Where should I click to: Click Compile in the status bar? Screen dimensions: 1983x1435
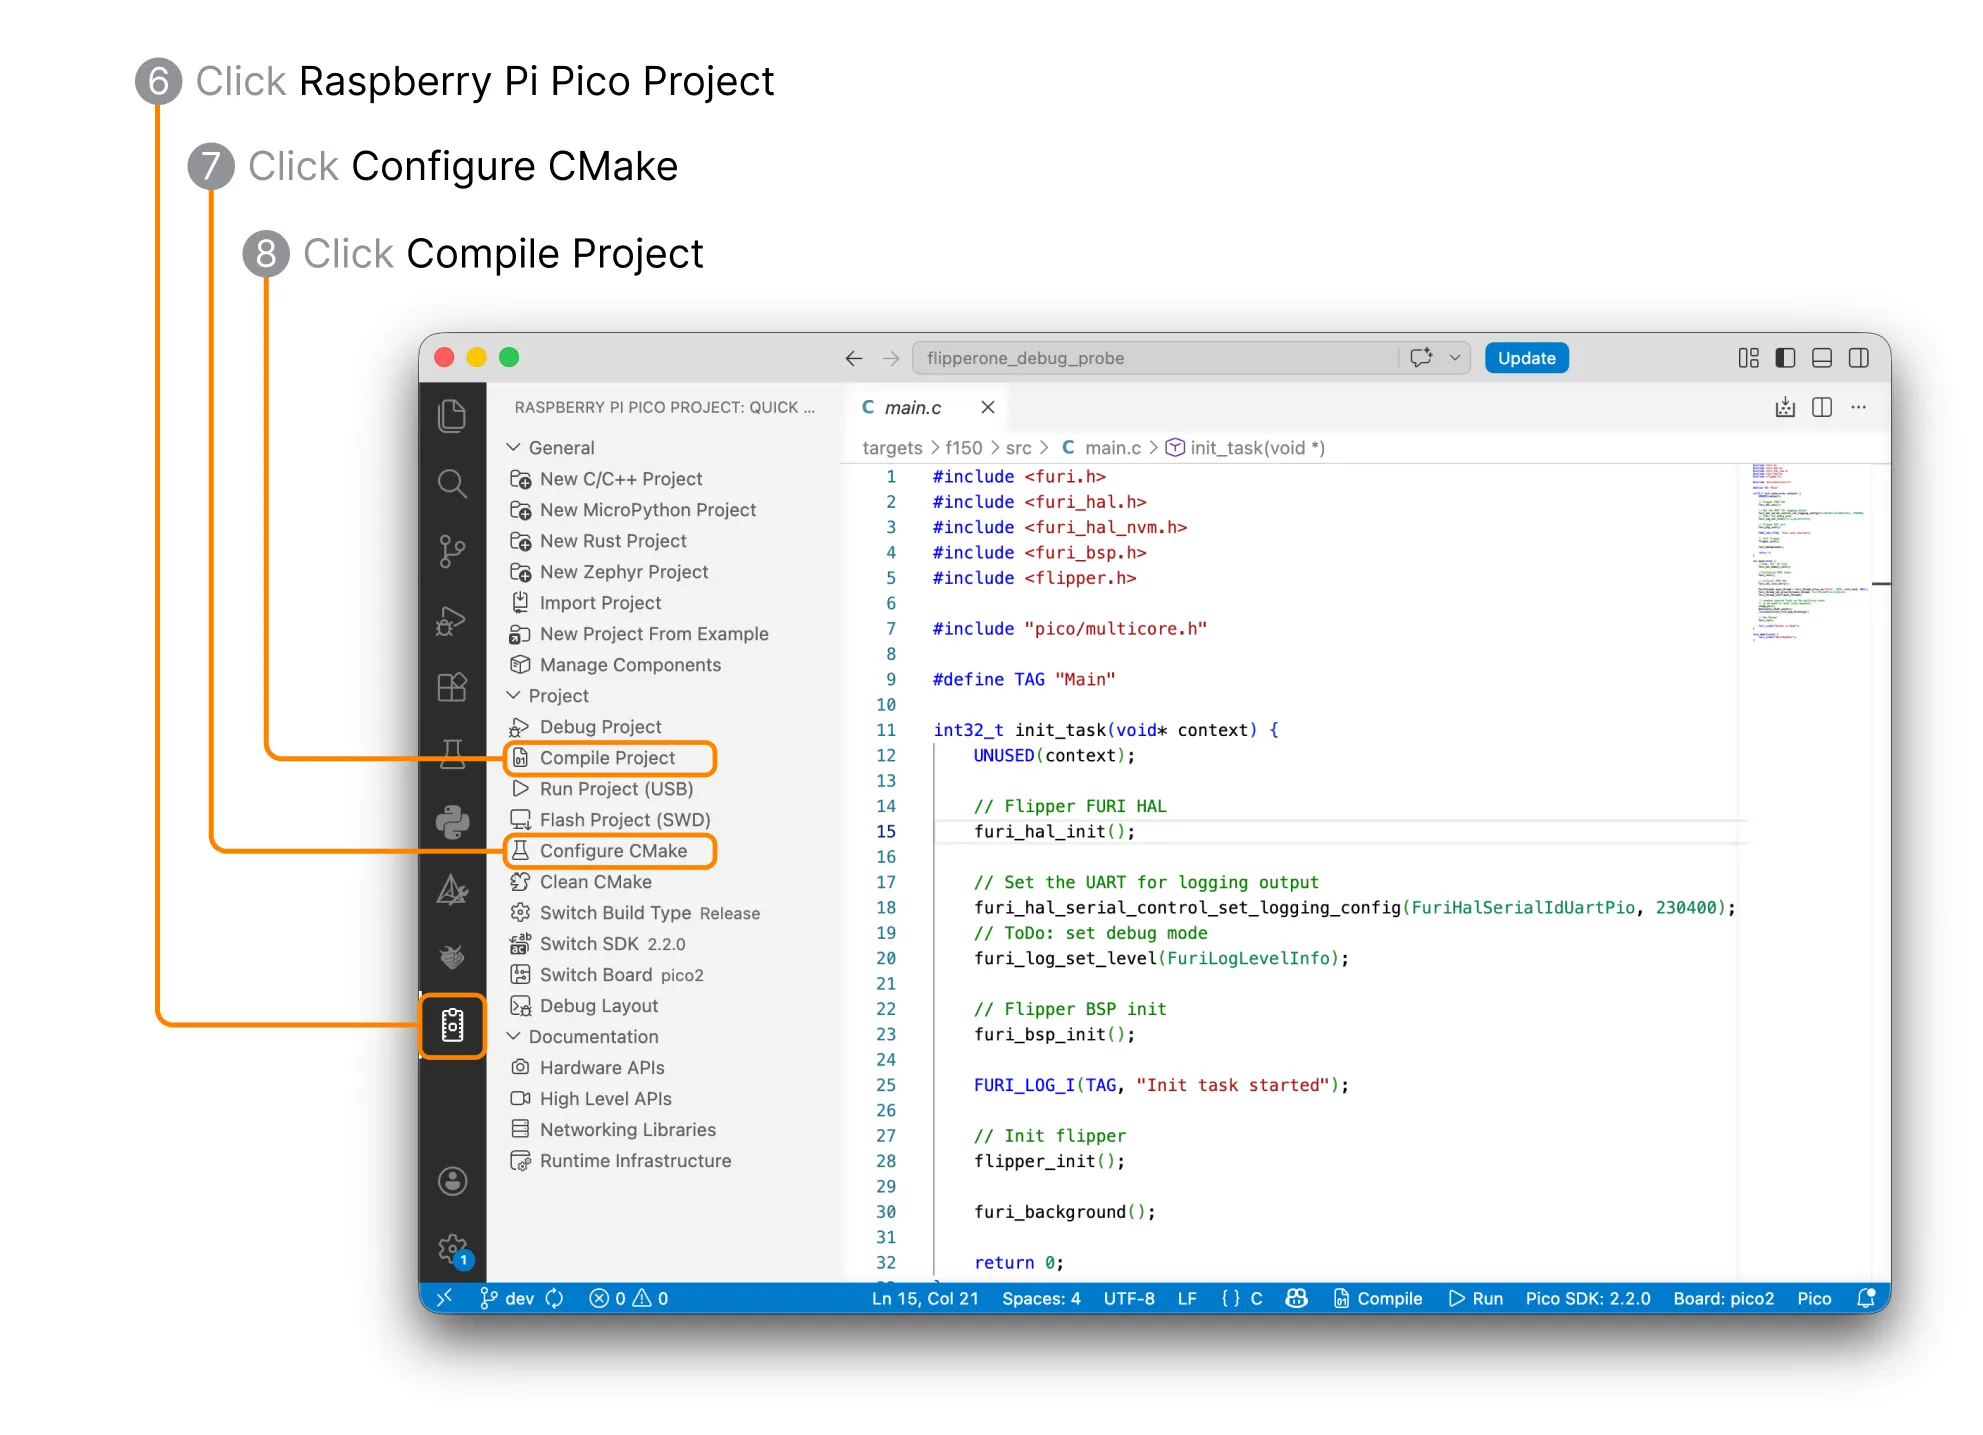[x=1378, y=1298]
